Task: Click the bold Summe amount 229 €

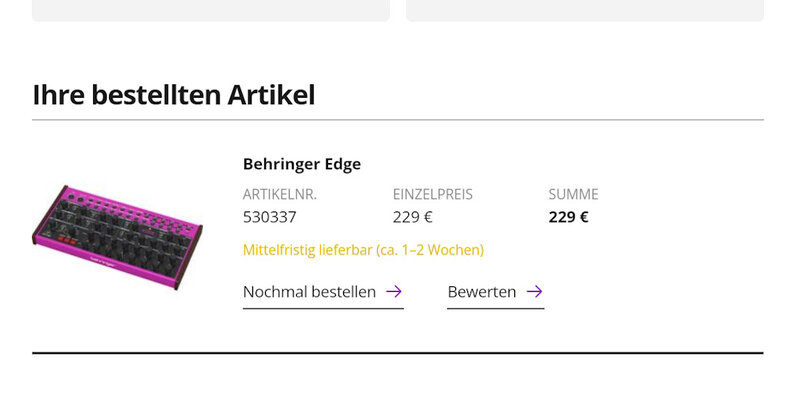Action: 568,217
